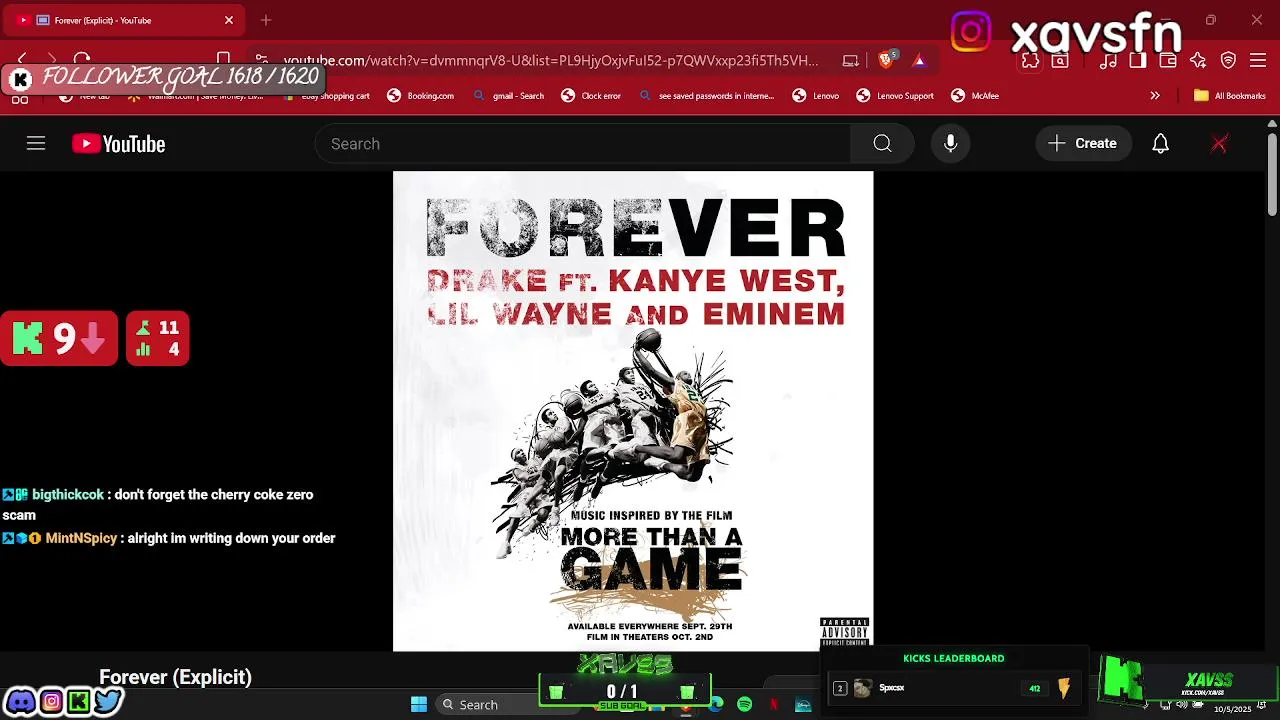
Task: Open the gmail - Search bookmark
Action: click(508, 96)
